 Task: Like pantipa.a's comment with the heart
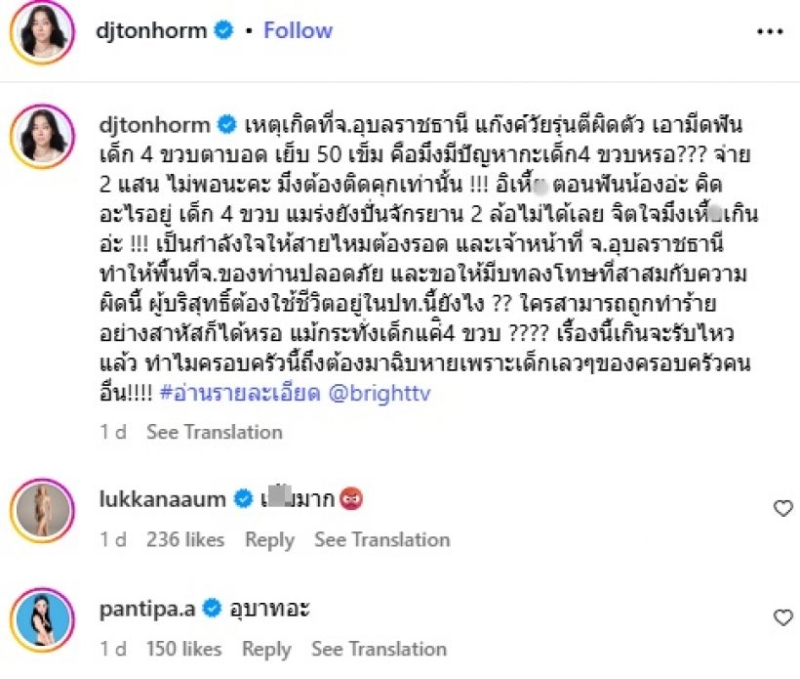[783, 618]
